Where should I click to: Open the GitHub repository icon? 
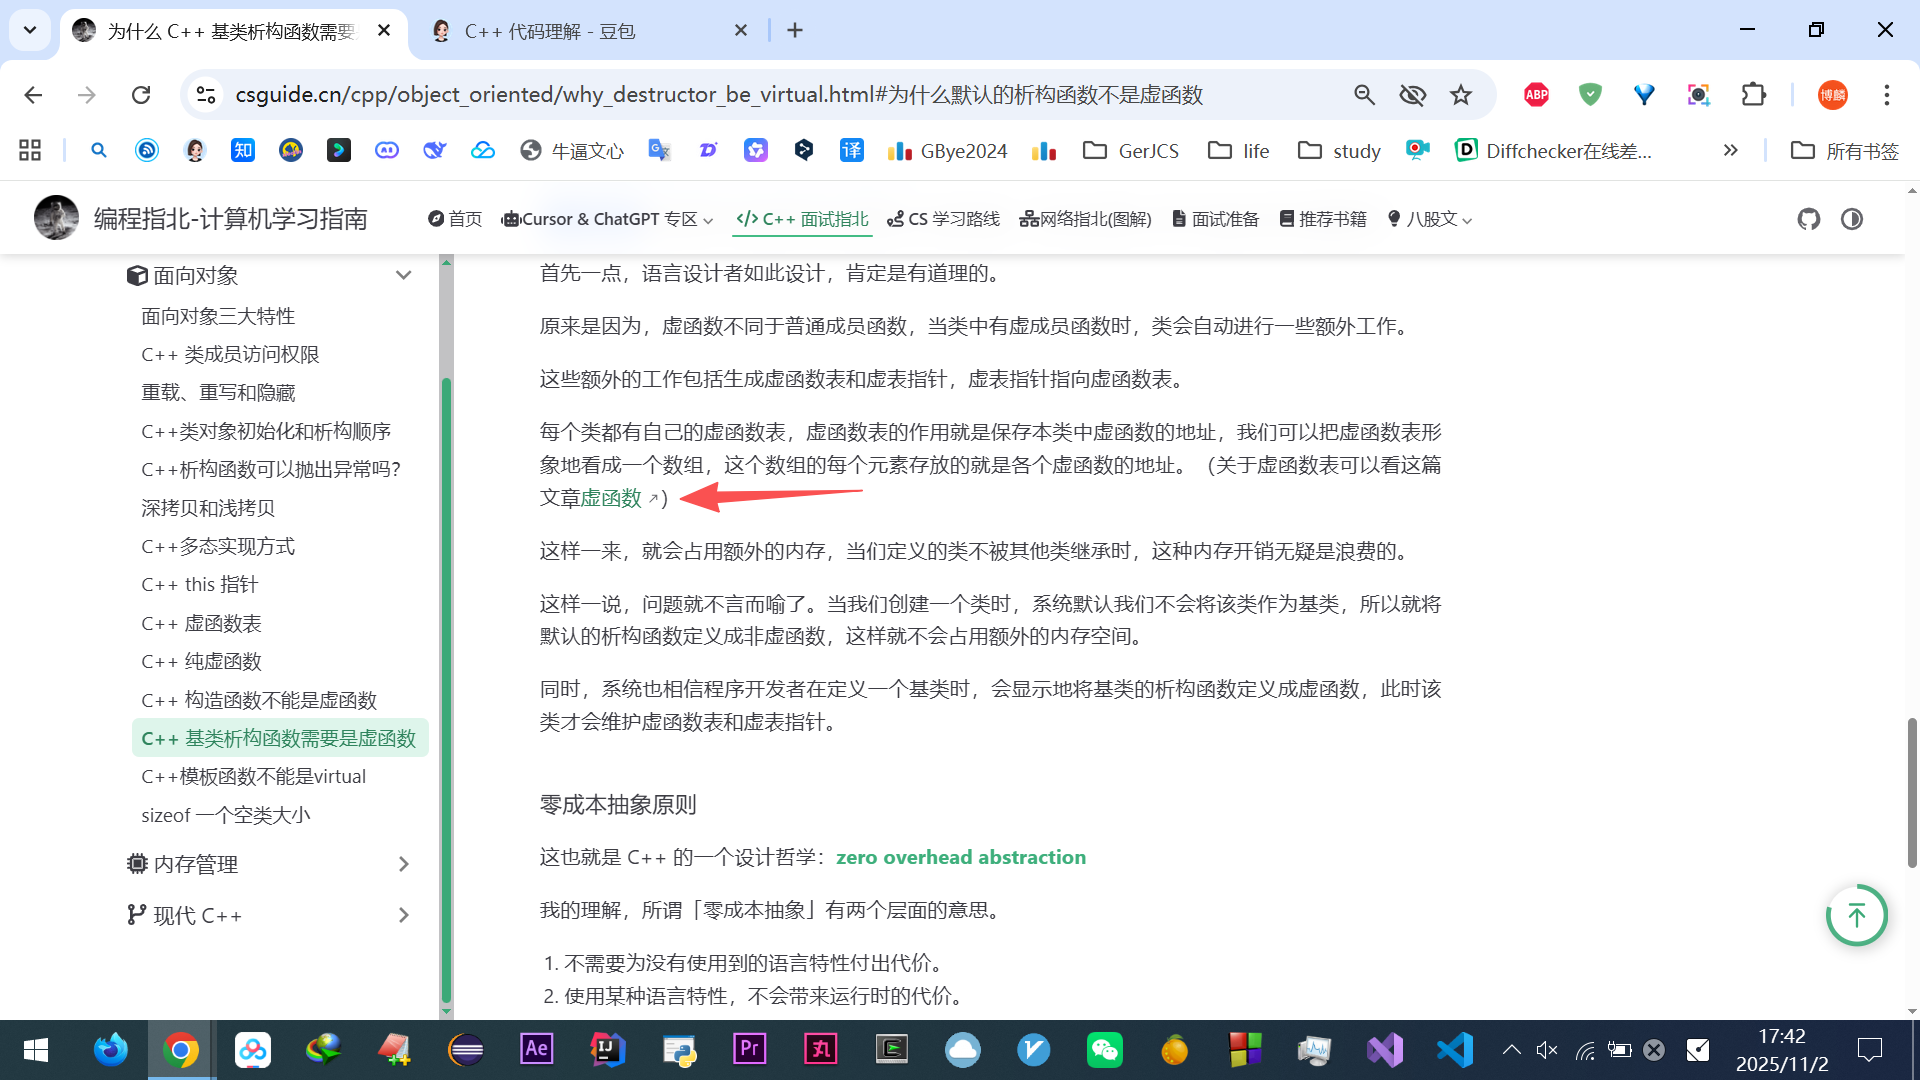(x=1808, y=219)
